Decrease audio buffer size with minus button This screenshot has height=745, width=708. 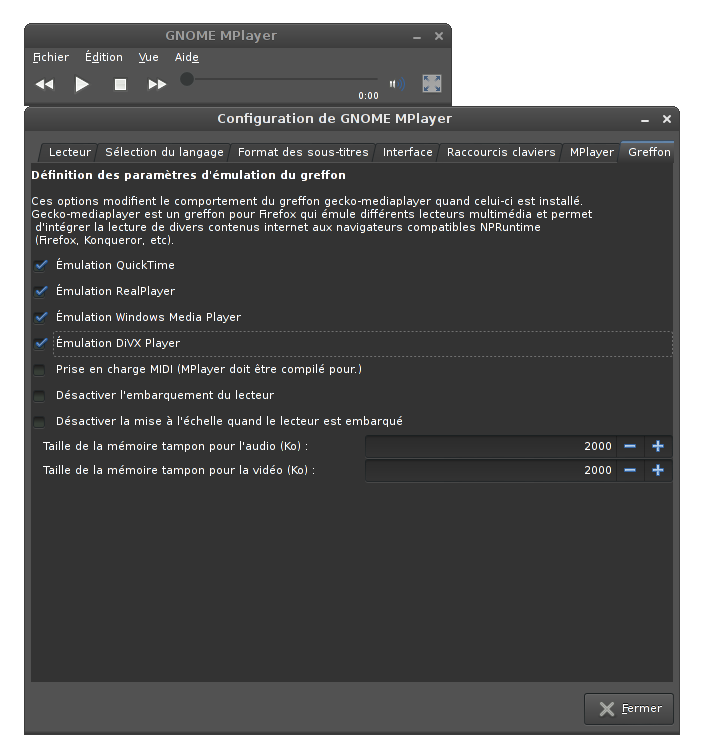click(x=630, y=447)
